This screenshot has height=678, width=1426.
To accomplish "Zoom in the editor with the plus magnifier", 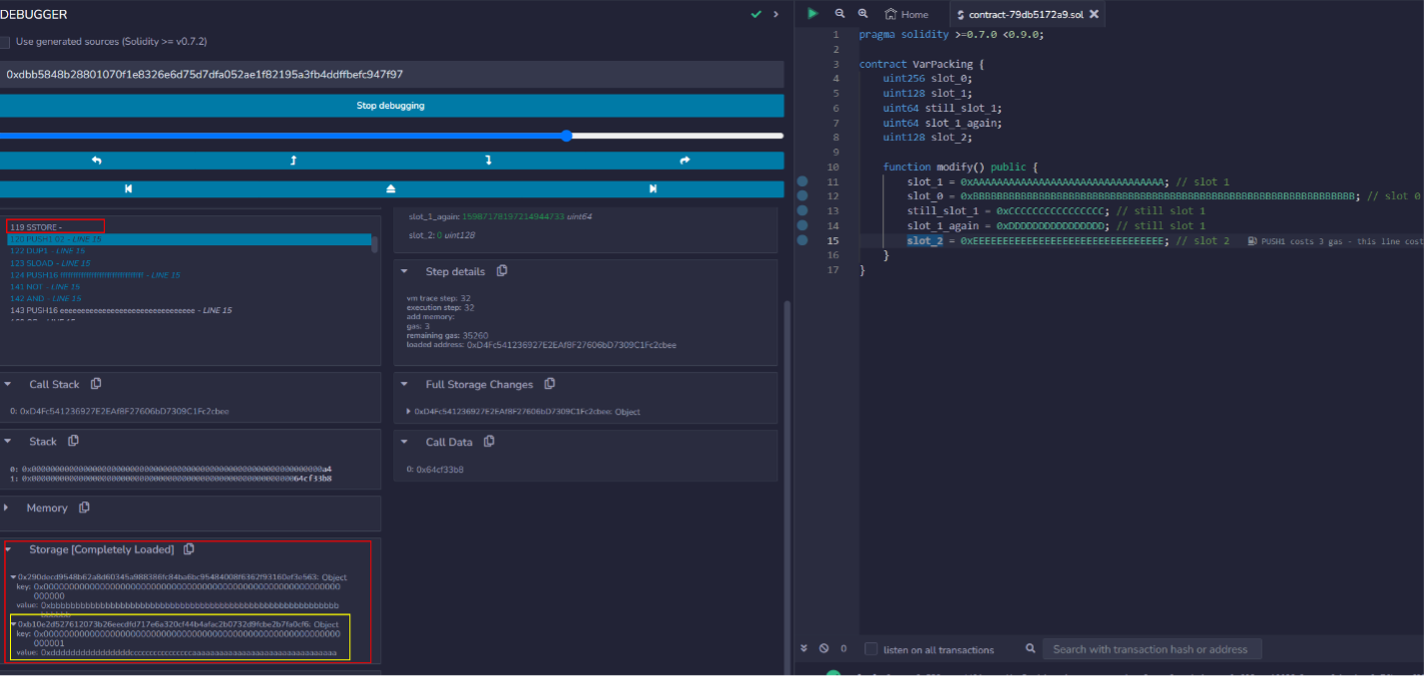I will 863,14.
